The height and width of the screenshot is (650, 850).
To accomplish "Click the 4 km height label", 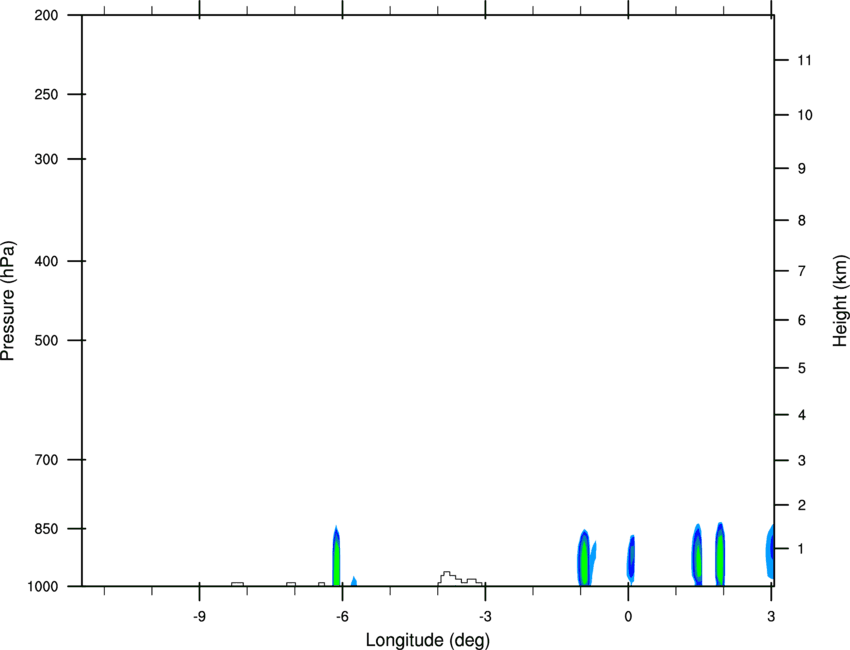I will [x=801, y=415].
